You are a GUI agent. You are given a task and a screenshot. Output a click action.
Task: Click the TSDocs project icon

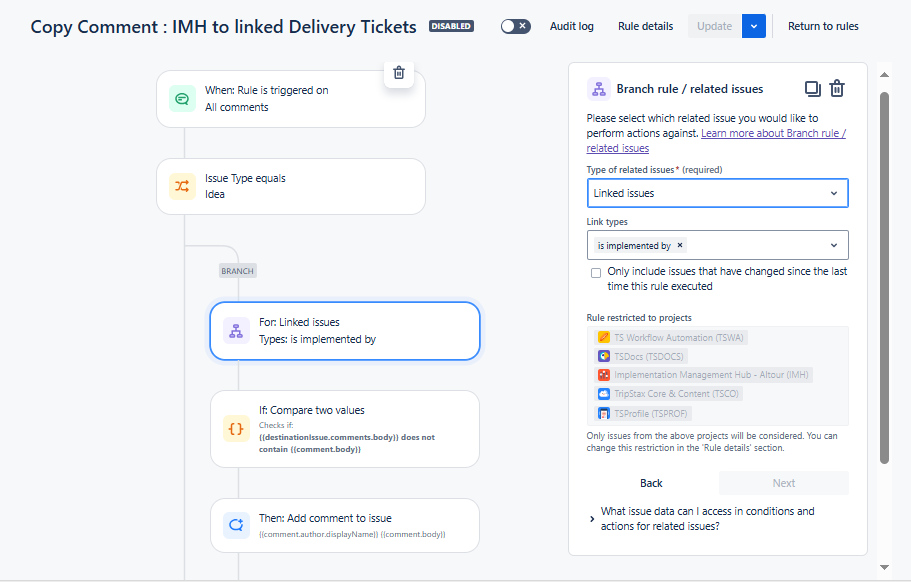[x=604, y=356]
